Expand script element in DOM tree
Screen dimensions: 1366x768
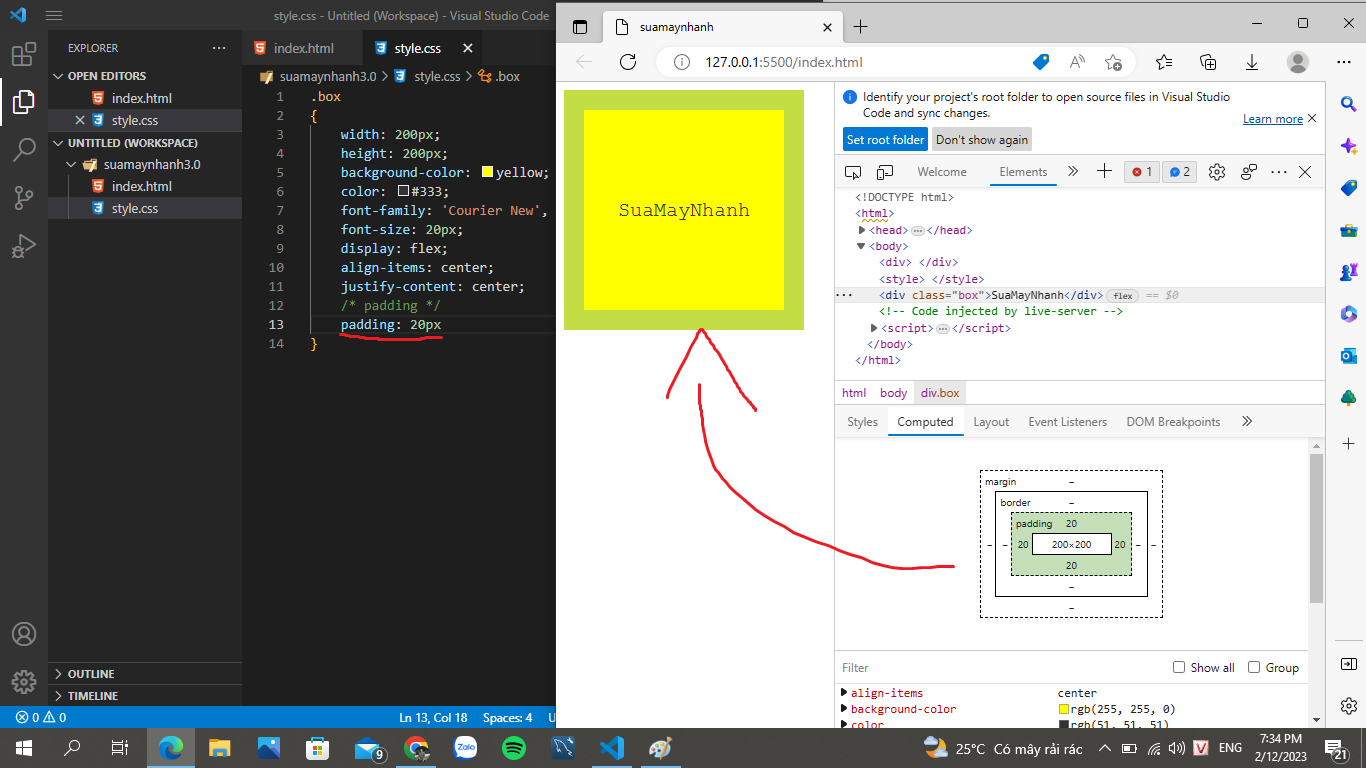(874, 328)
